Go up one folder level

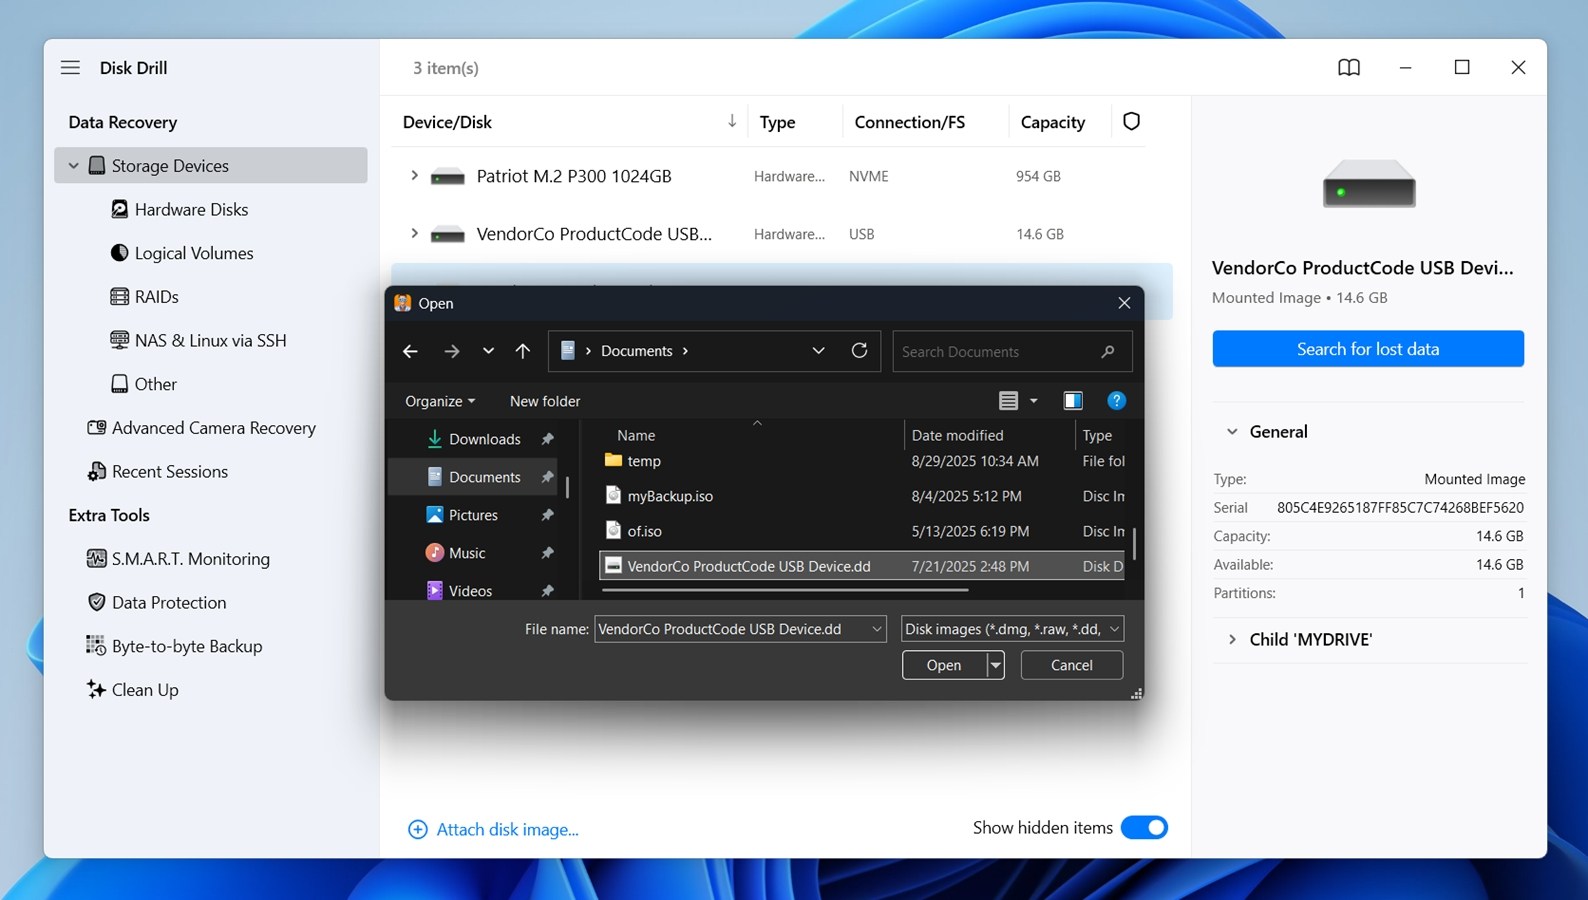click(523, 351)
